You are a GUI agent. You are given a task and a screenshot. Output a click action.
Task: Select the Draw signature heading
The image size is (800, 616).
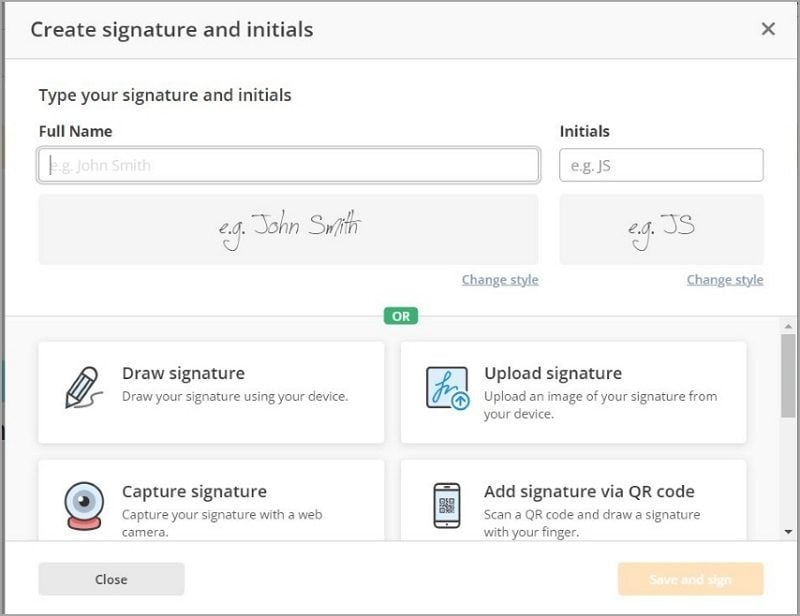pyautogui.click(x=183, y=373)
